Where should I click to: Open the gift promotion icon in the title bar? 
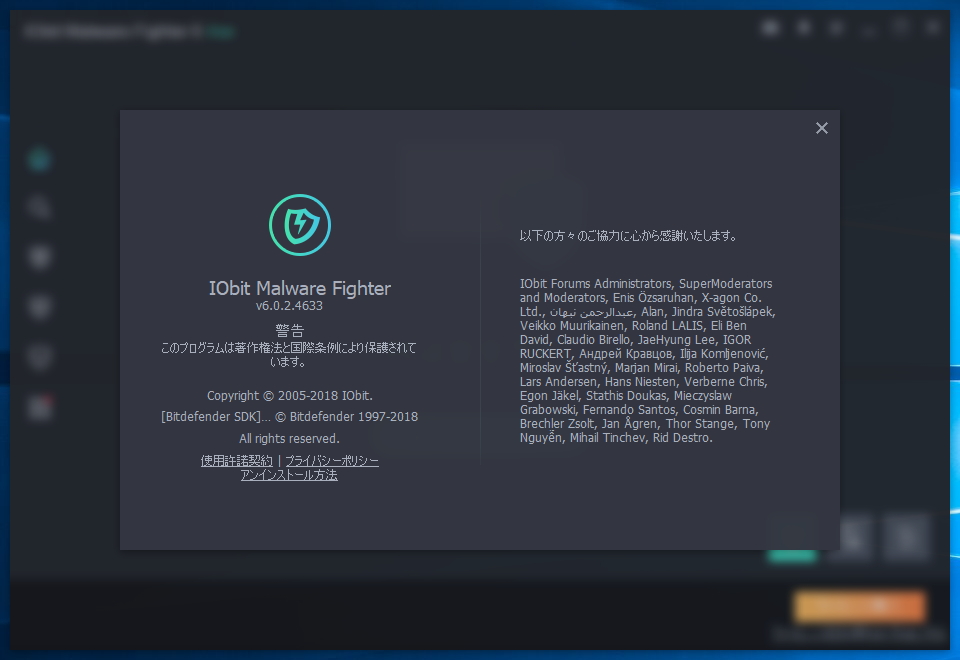[770, 27]
